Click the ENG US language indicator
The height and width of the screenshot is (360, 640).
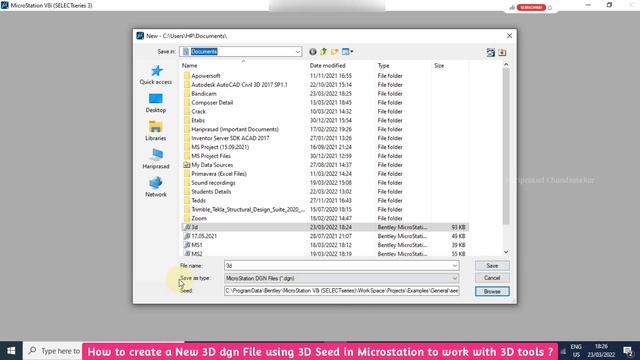576,351
